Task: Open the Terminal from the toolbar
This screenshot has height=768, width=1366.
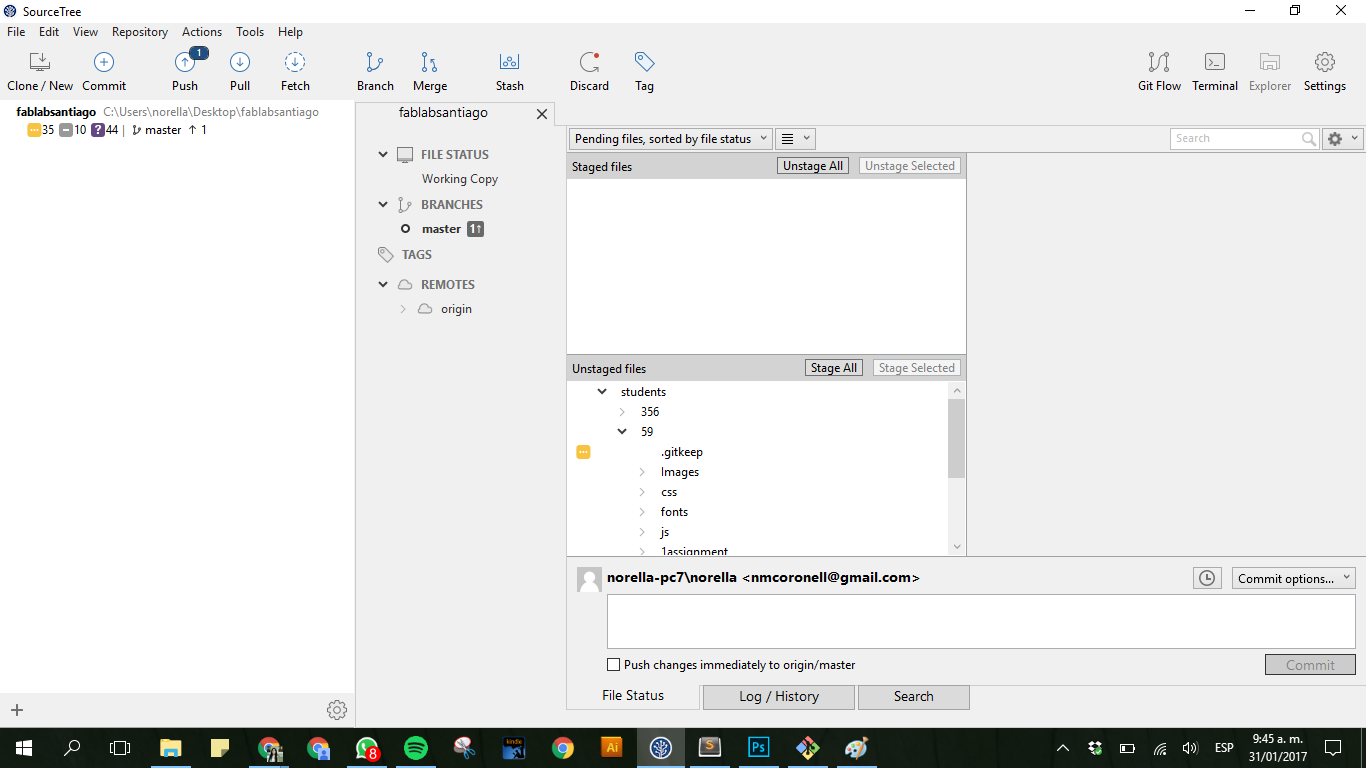Action: [x=1215, y=63]
